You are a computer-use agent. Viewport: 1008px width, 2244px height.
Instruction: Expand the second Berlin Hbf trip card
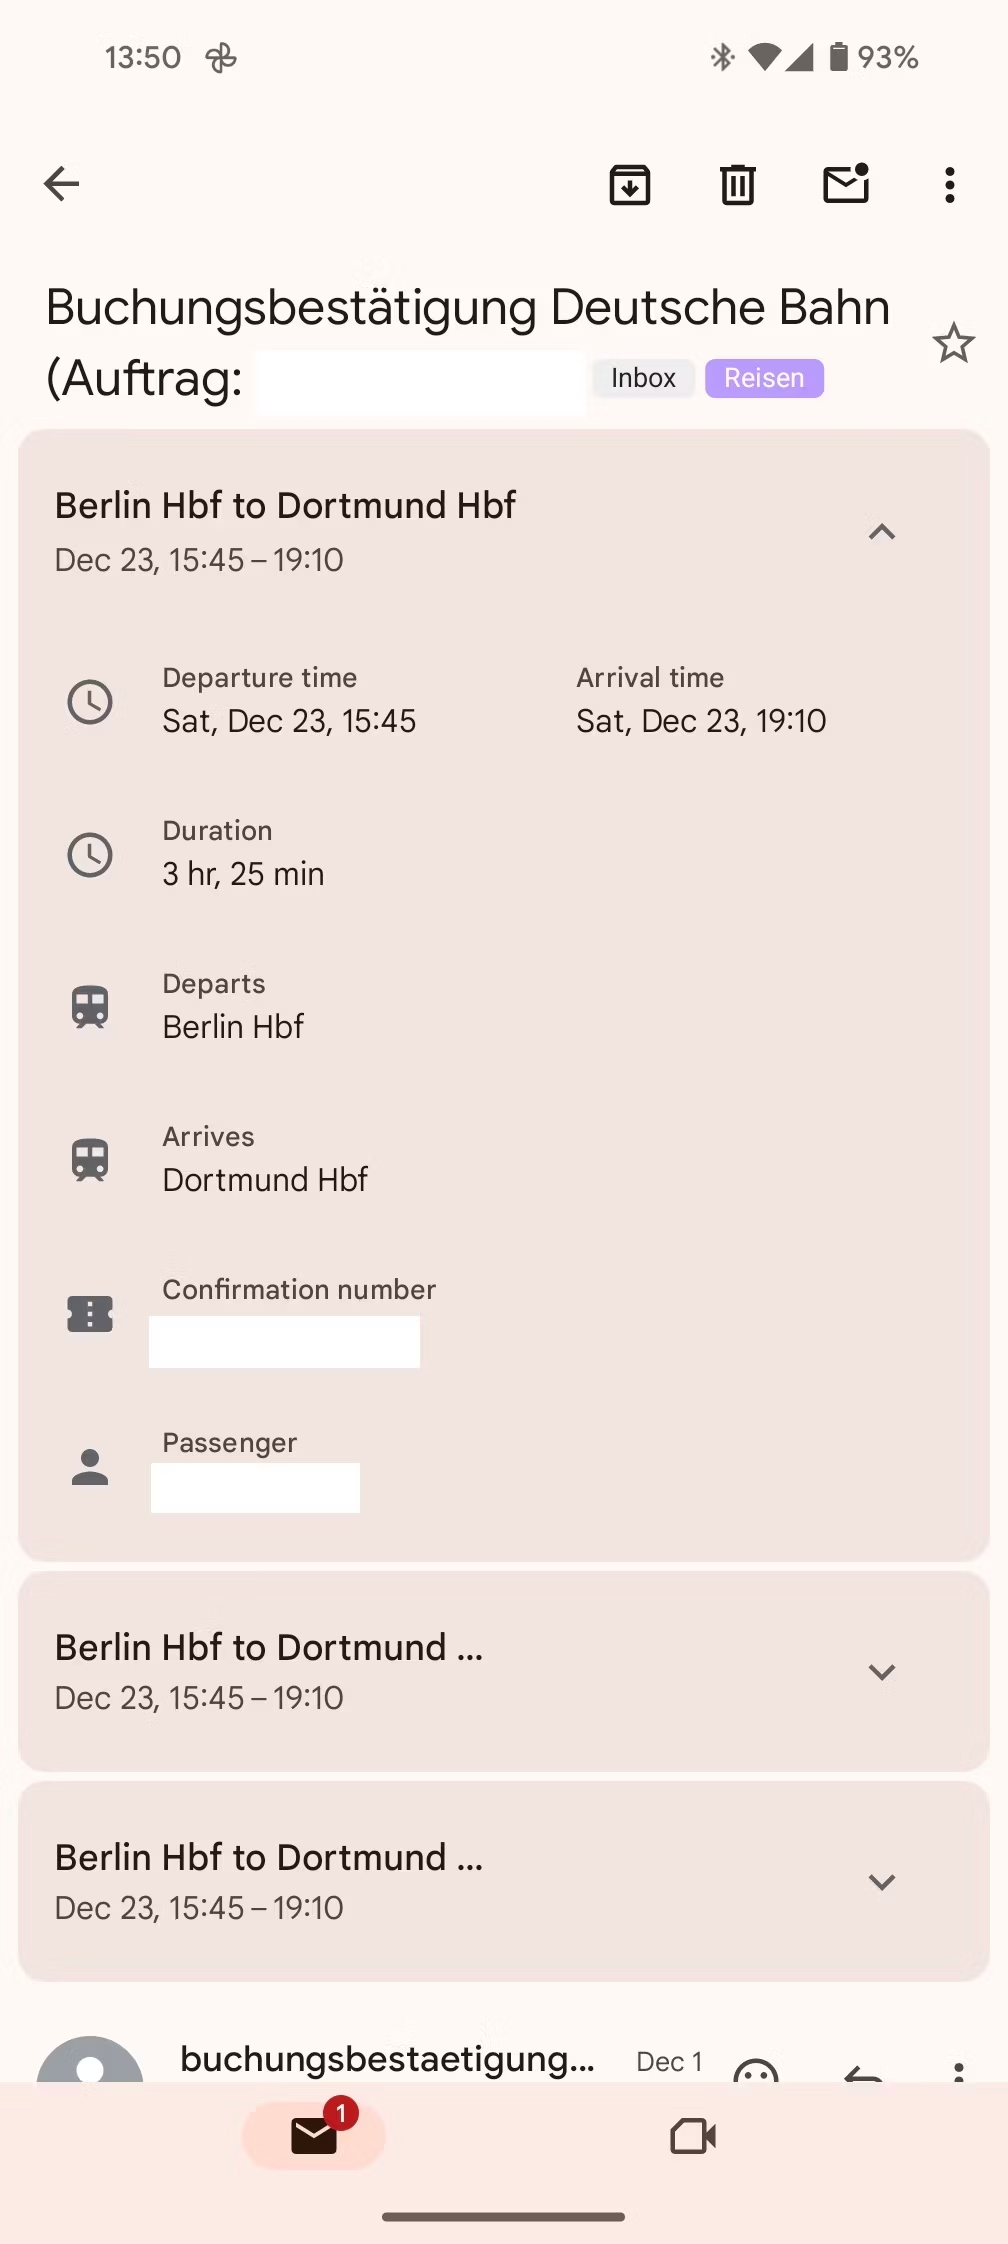(881, 1672)
